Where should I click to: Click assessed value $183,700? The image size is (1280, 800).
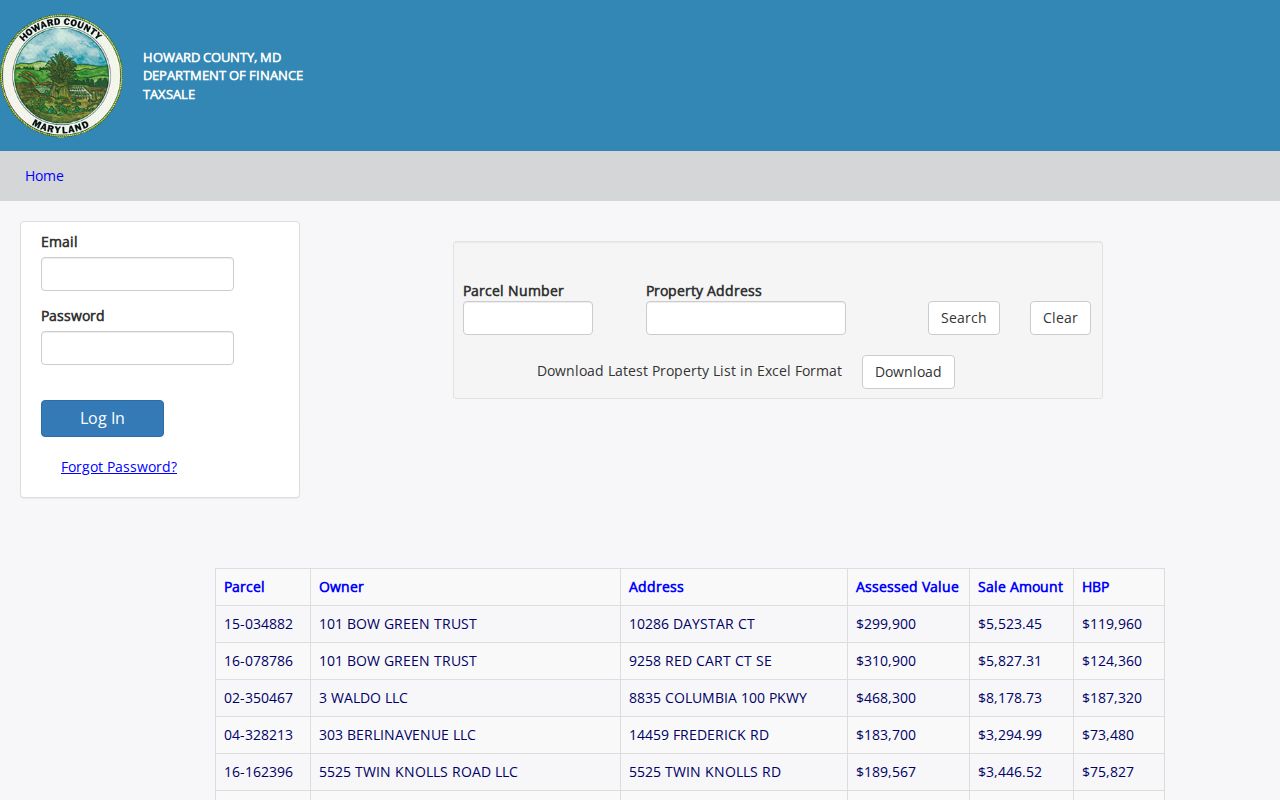click(886, 735)
